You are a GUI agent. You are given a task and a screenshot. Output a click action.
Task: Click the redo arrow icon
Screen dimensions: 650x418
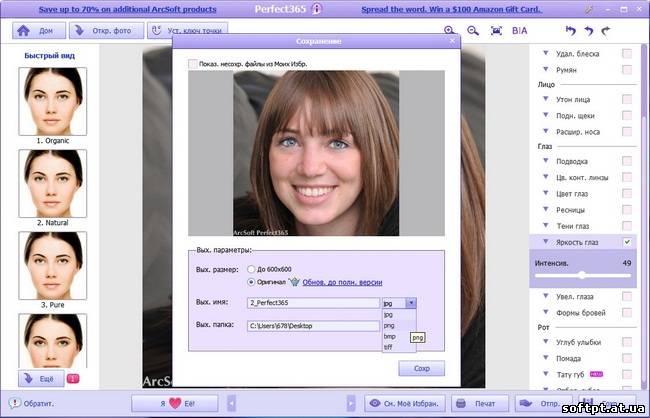[x=606, y=30]
